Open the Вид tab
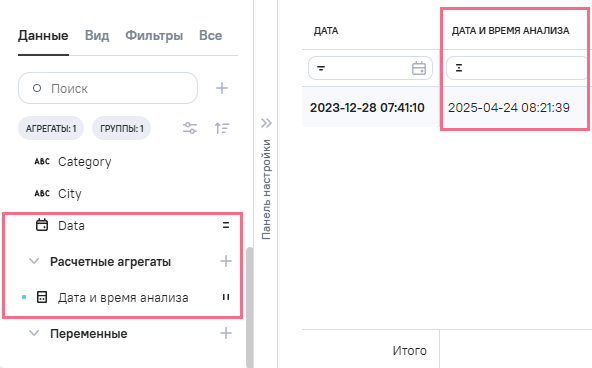Screen dimensions: 592x368 point(97,36)
